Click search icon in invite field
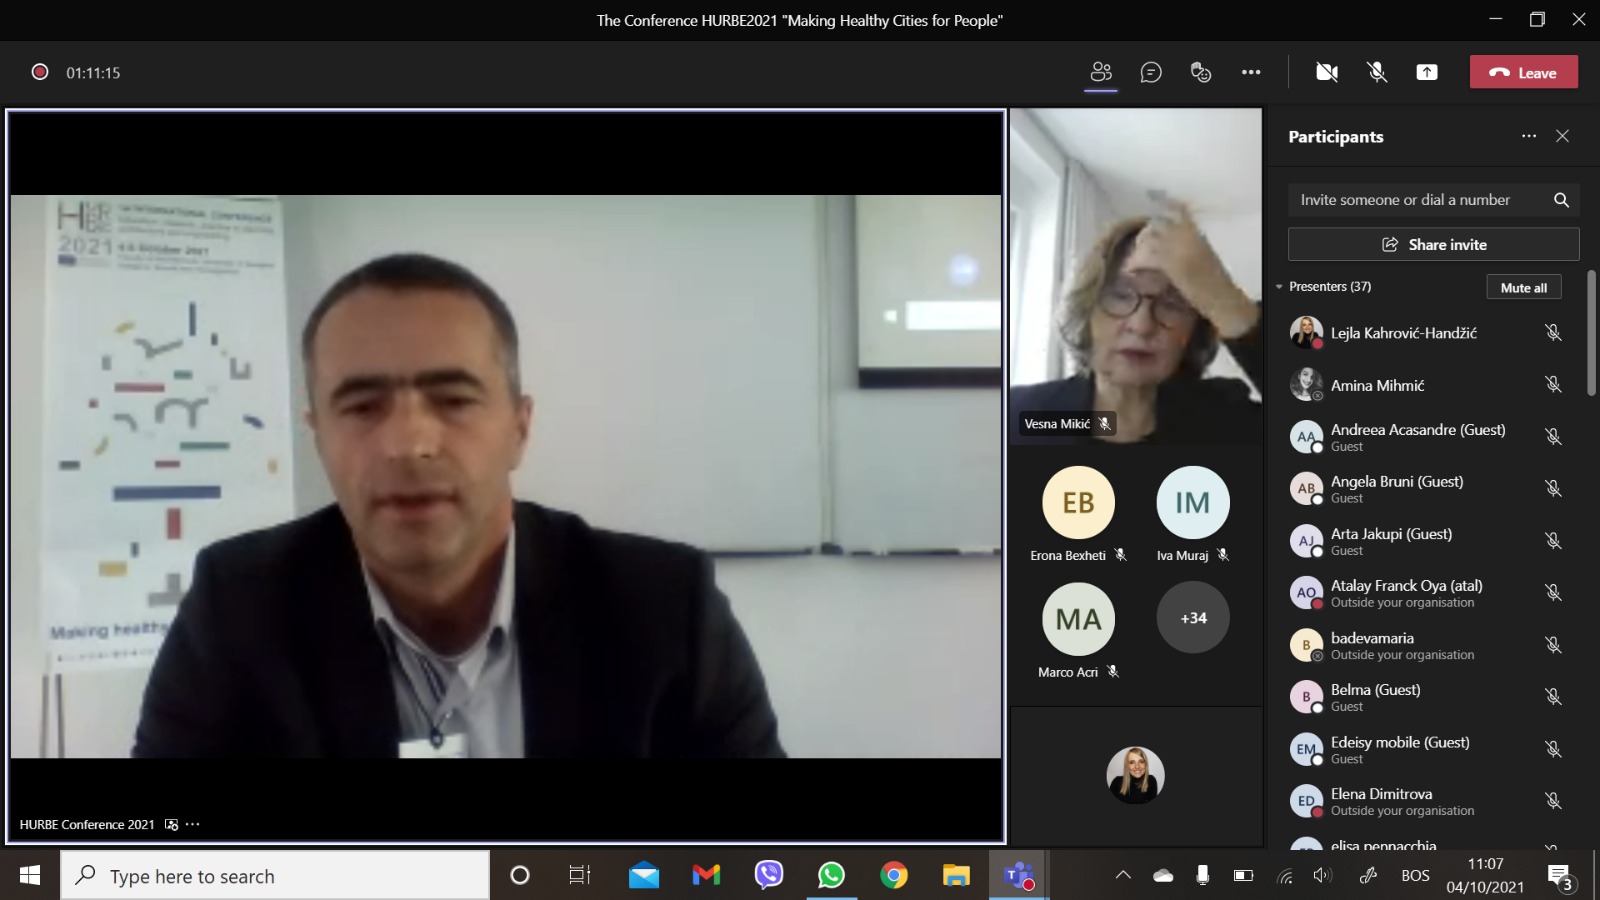This screenshot has width=1600, height=900. coord(1561,200)
